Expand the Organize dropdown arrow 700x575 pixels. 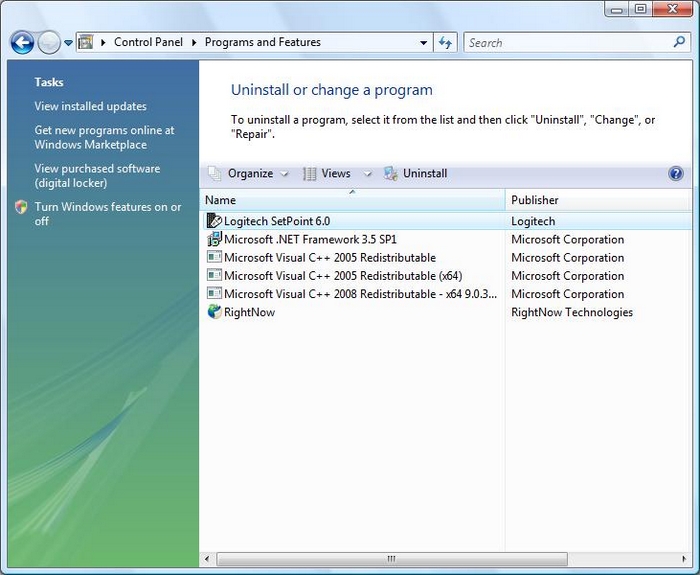tap(284, 174)
